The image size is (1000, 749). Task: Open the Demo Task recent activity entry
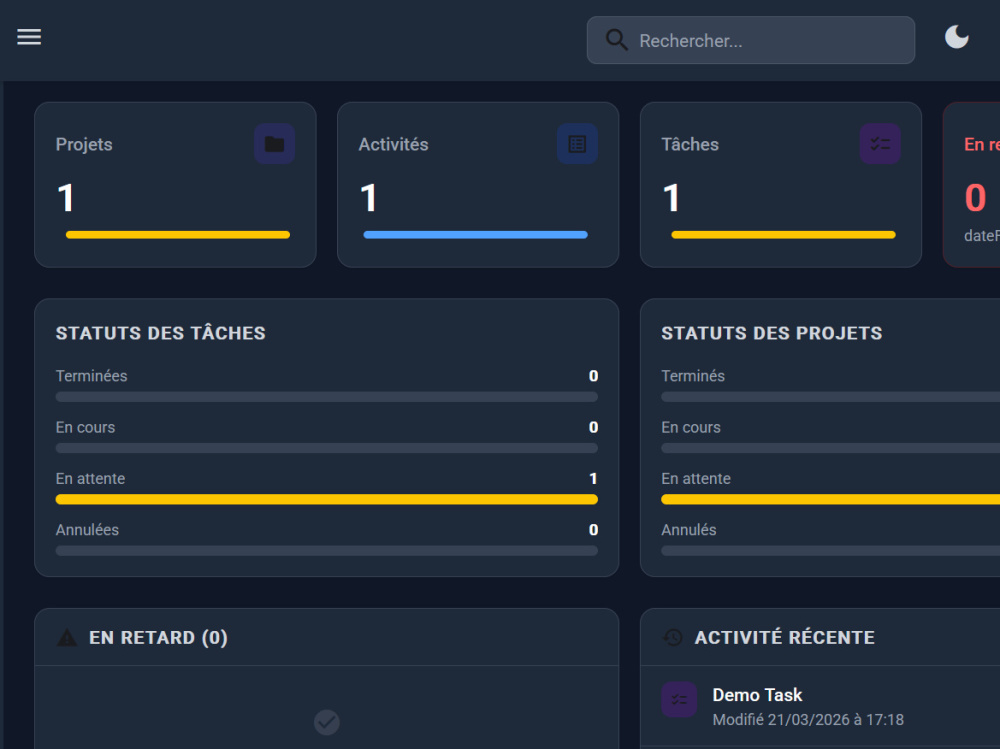(x=820, y=706)
